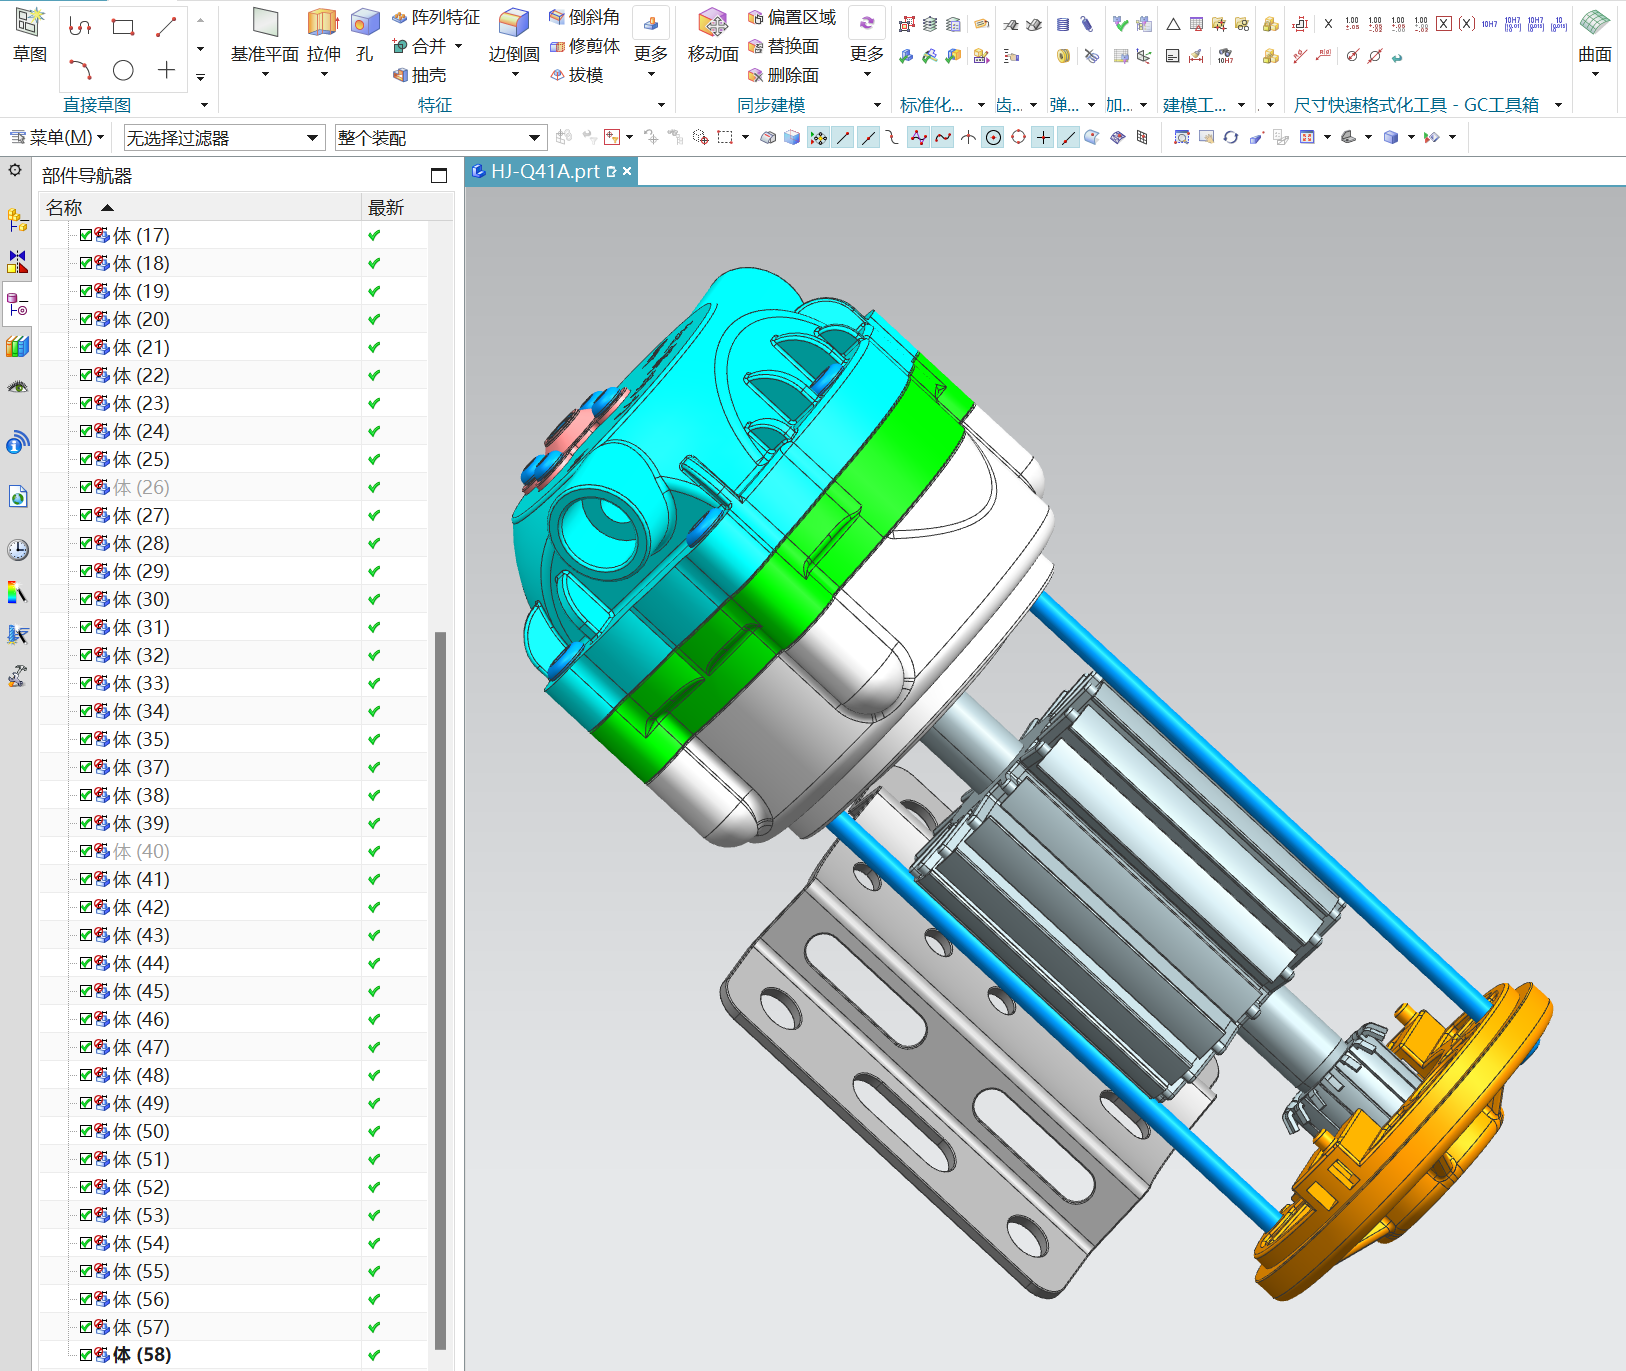Expand the 曲面 gallery dropdown arrow
Screen dimensions: 1626x1371
(1595, 75)
